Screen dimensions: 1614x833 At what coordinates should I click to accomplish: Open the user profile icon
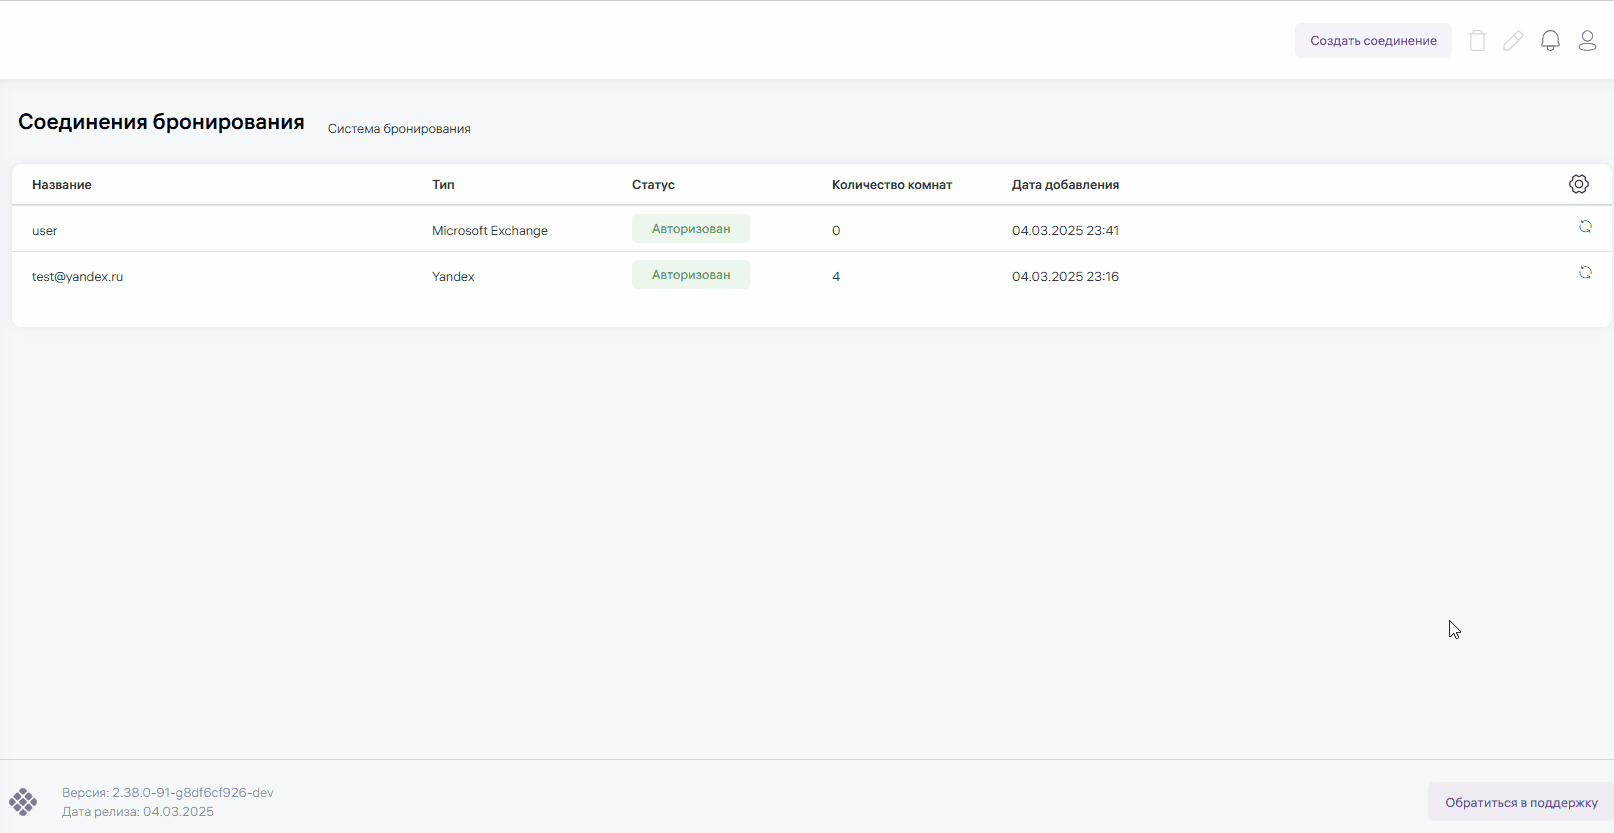(1587, 41)
